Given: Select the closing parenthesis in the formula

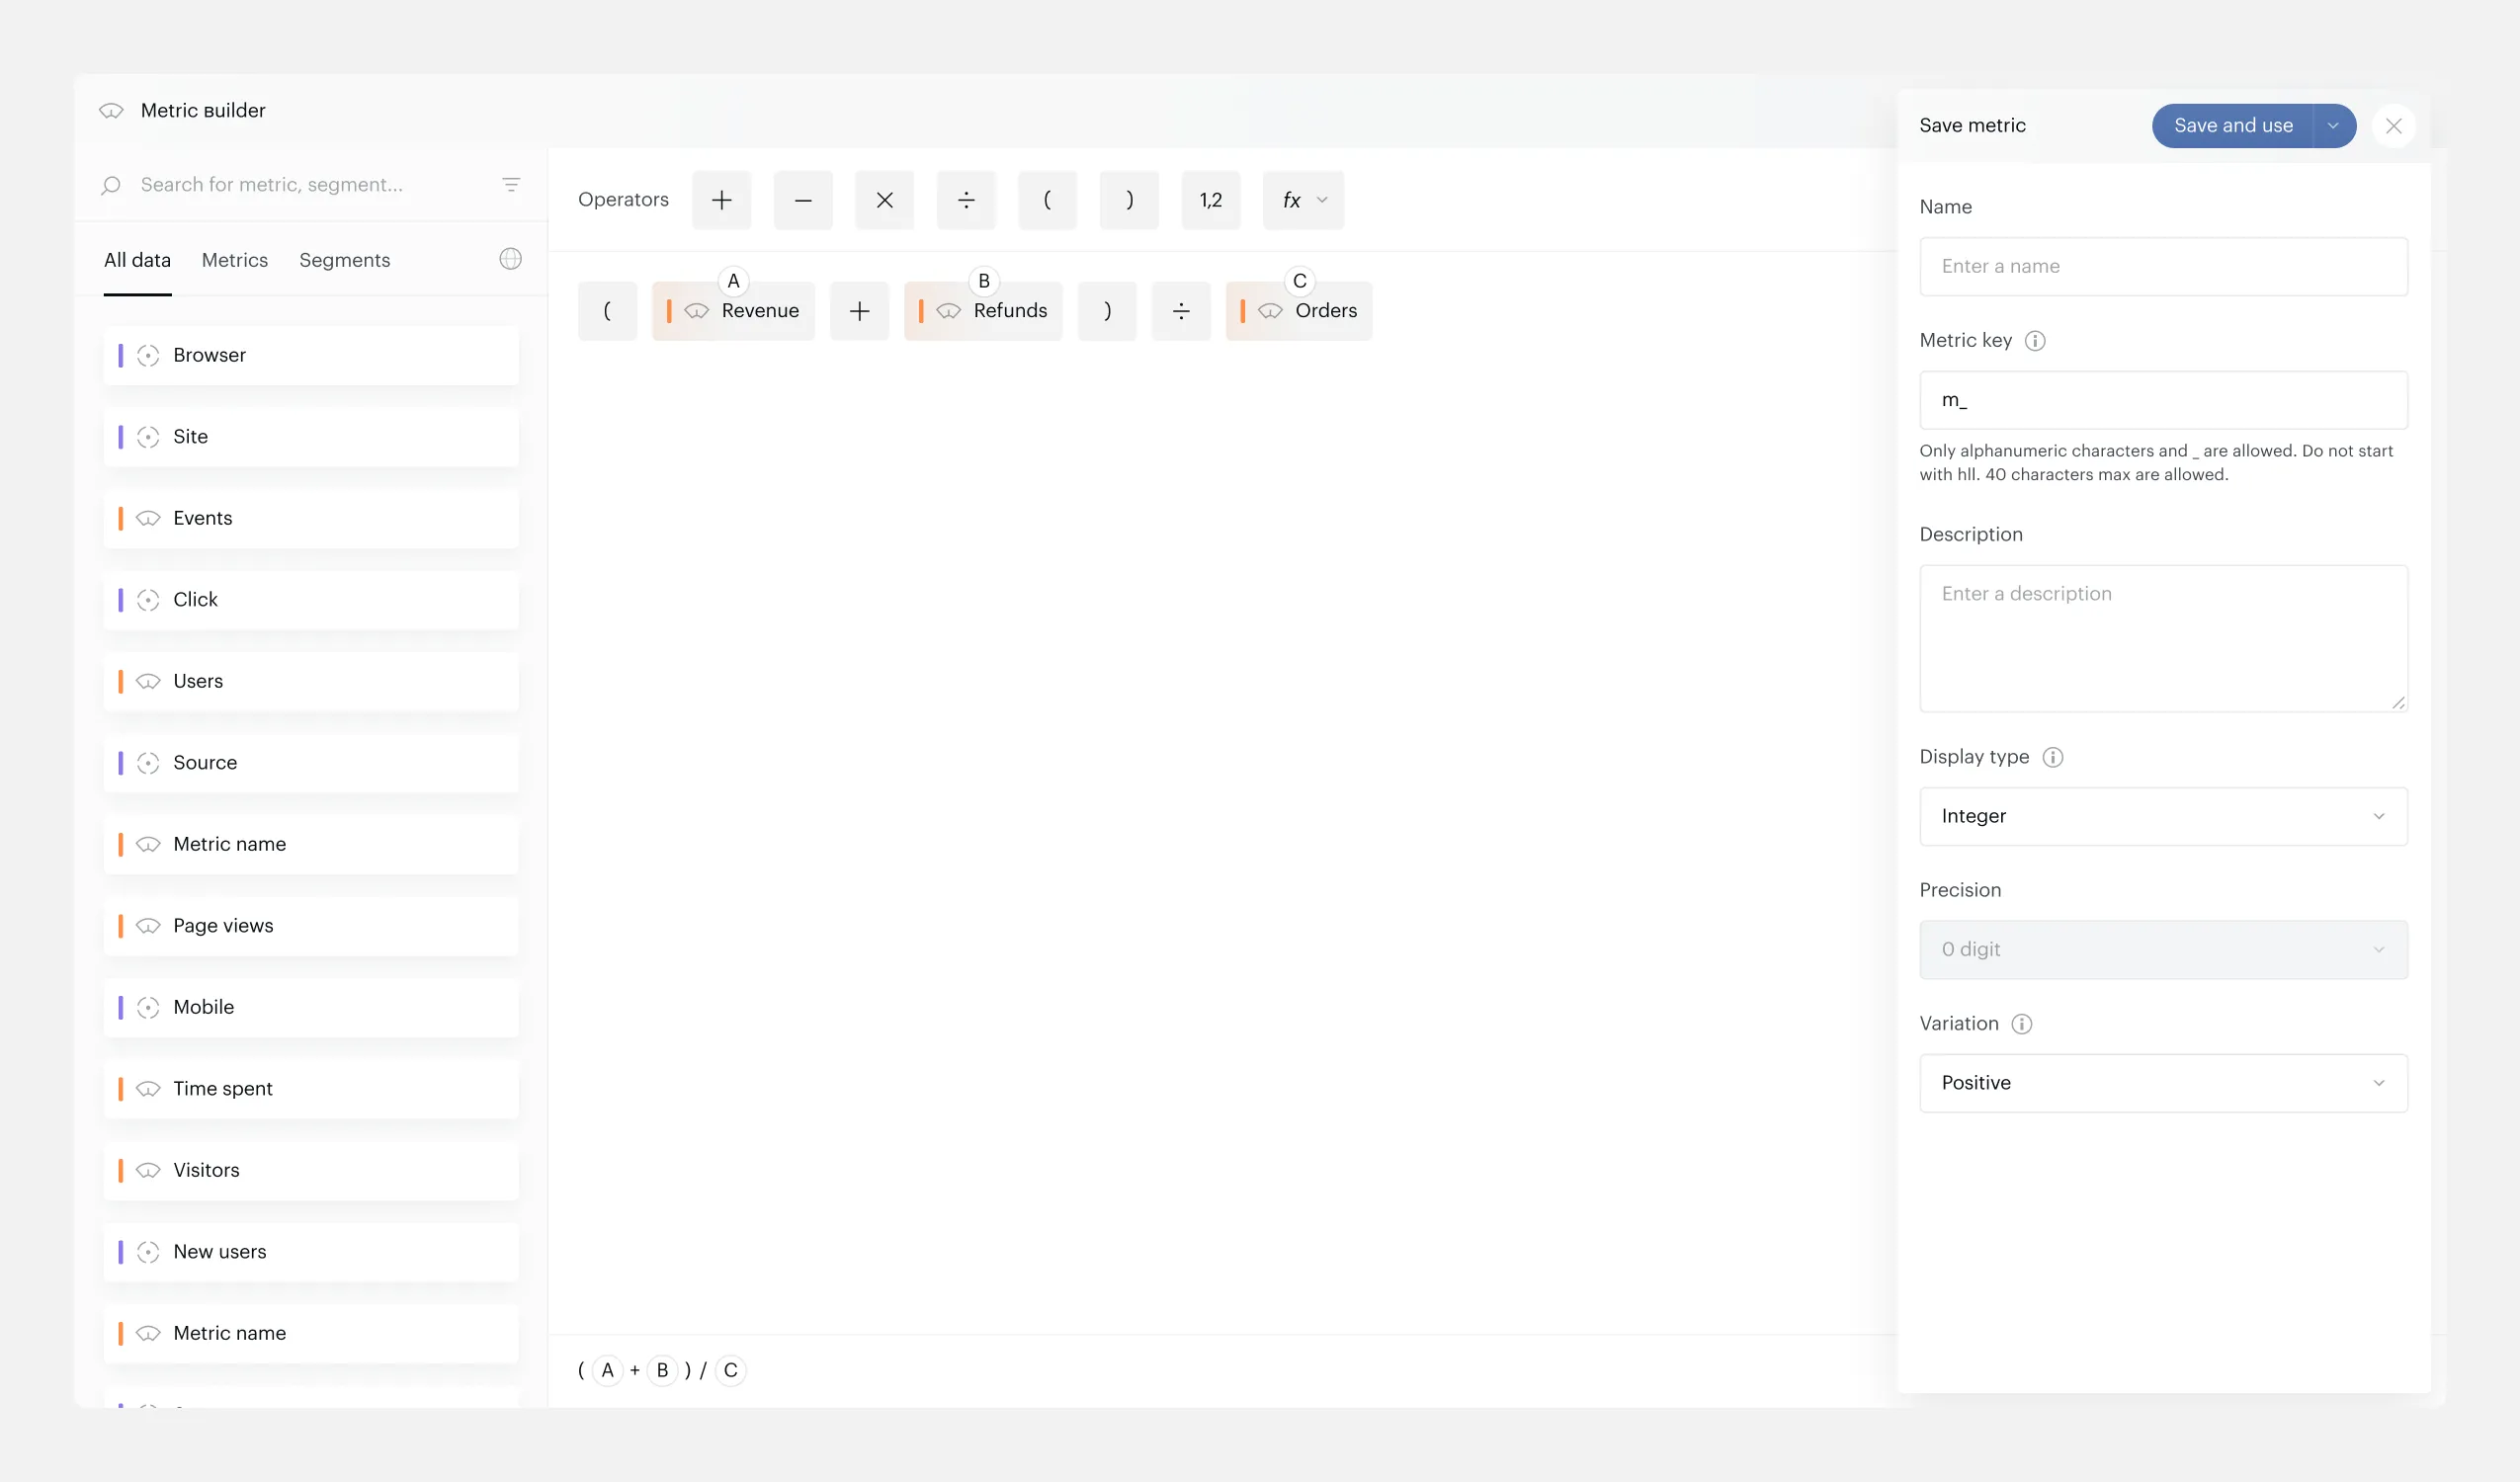Looking at the screenshot, I should point(1107,311).
